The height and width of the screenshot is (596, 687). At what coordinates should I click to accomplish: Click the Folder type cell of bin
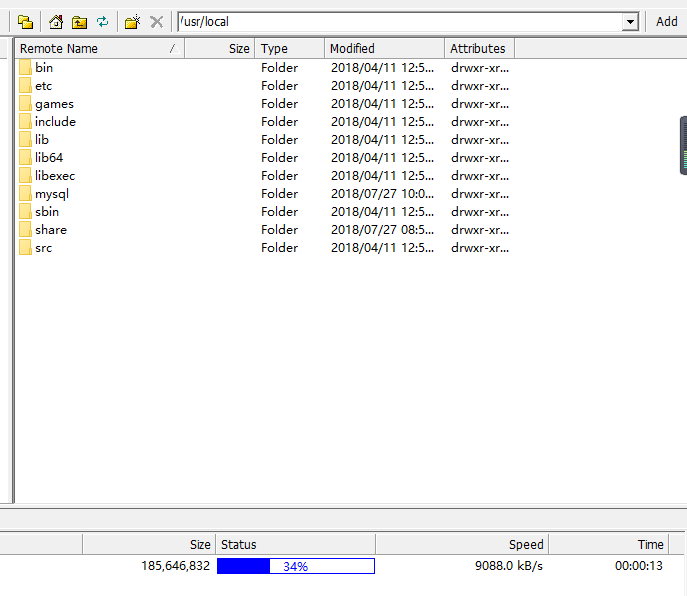pyautogui.click(x=279, y=67)
